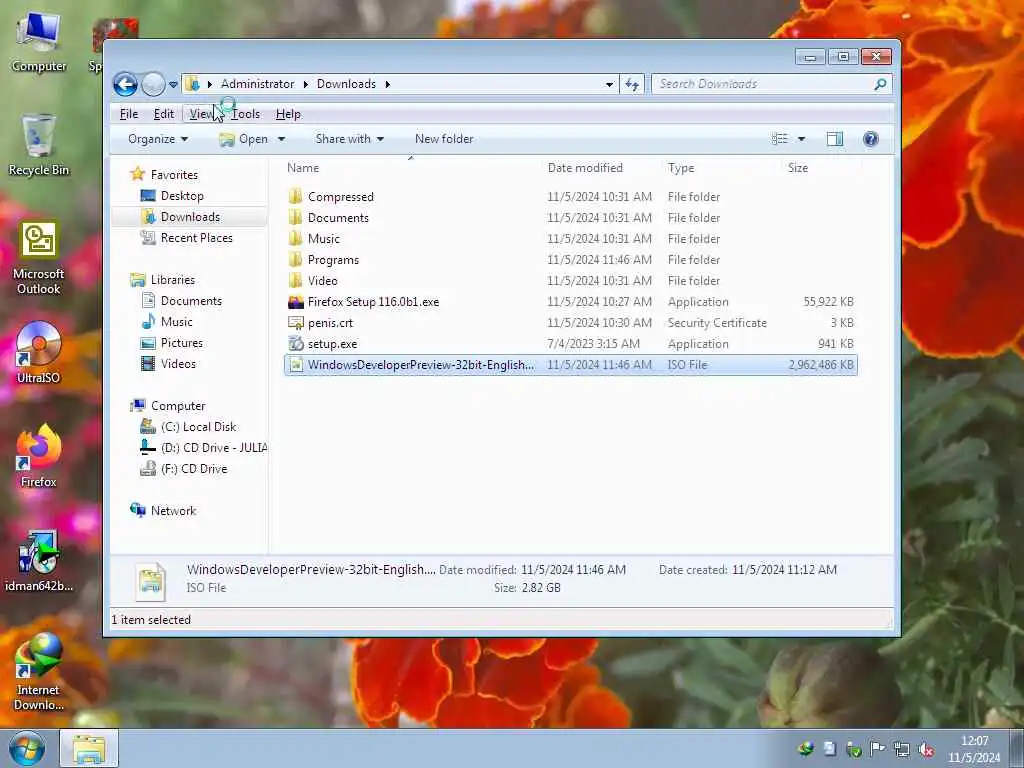This screenshot has width=1024, height=768.
Task: Click the New folder button
Action: click(444, 139)
